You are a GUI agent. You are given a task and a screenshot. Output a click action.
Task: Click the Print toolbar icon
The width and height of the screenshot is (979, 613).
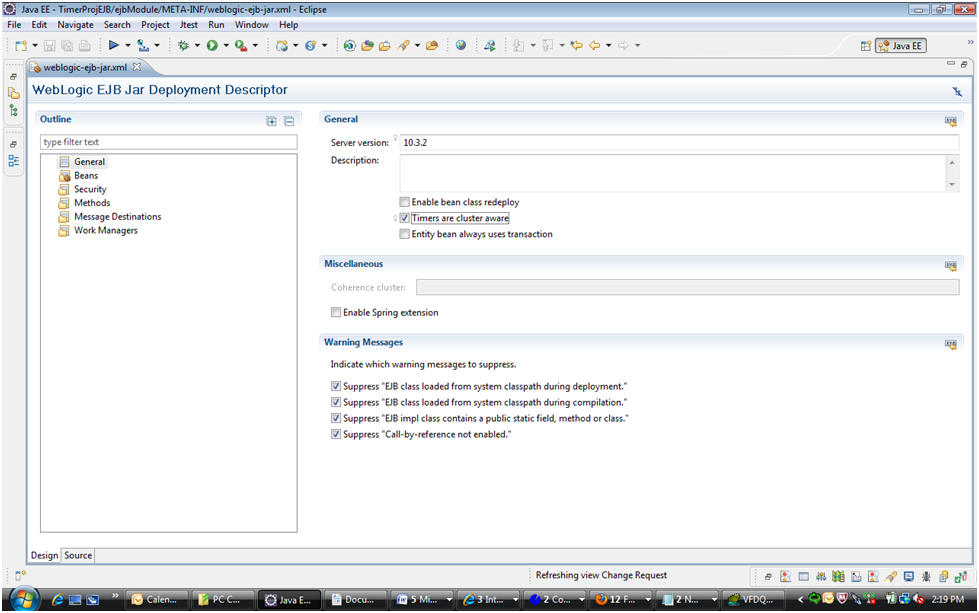coord(84,46)
